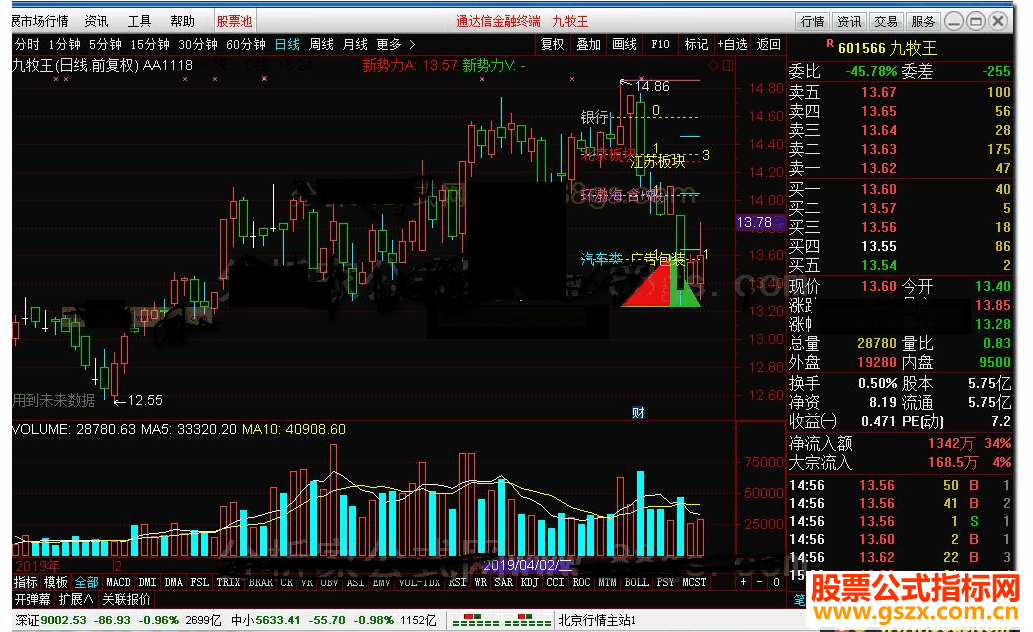The image size is (1033, 632).
Task: Select the 30分钟 period
Action: [x=198, y=44]
